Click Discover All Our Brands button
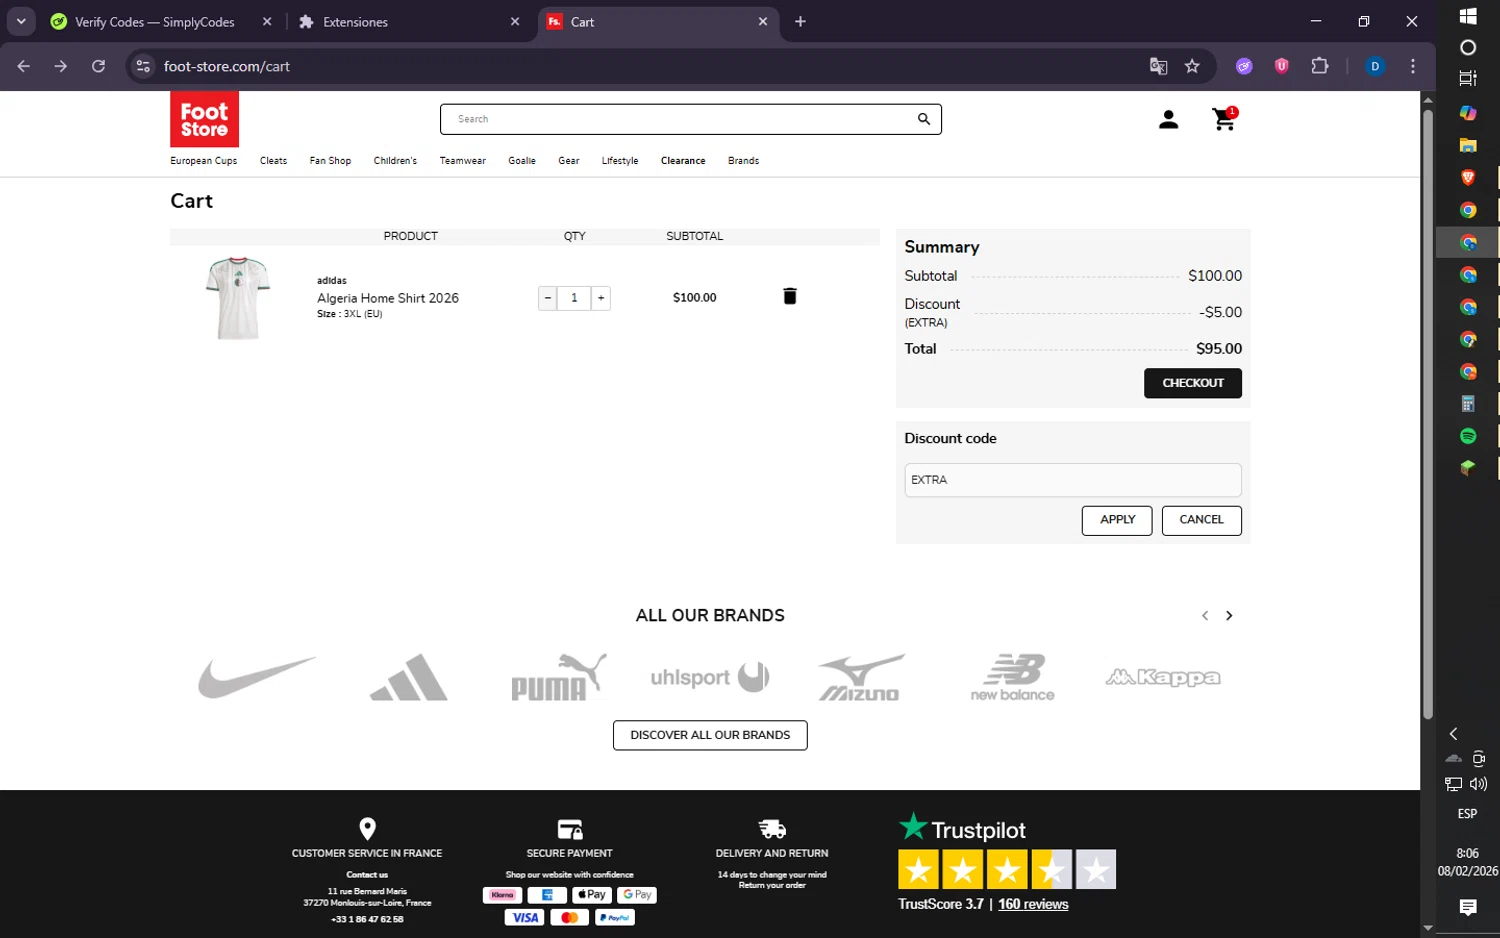1500x938 pixels. (x=710, y=735)
